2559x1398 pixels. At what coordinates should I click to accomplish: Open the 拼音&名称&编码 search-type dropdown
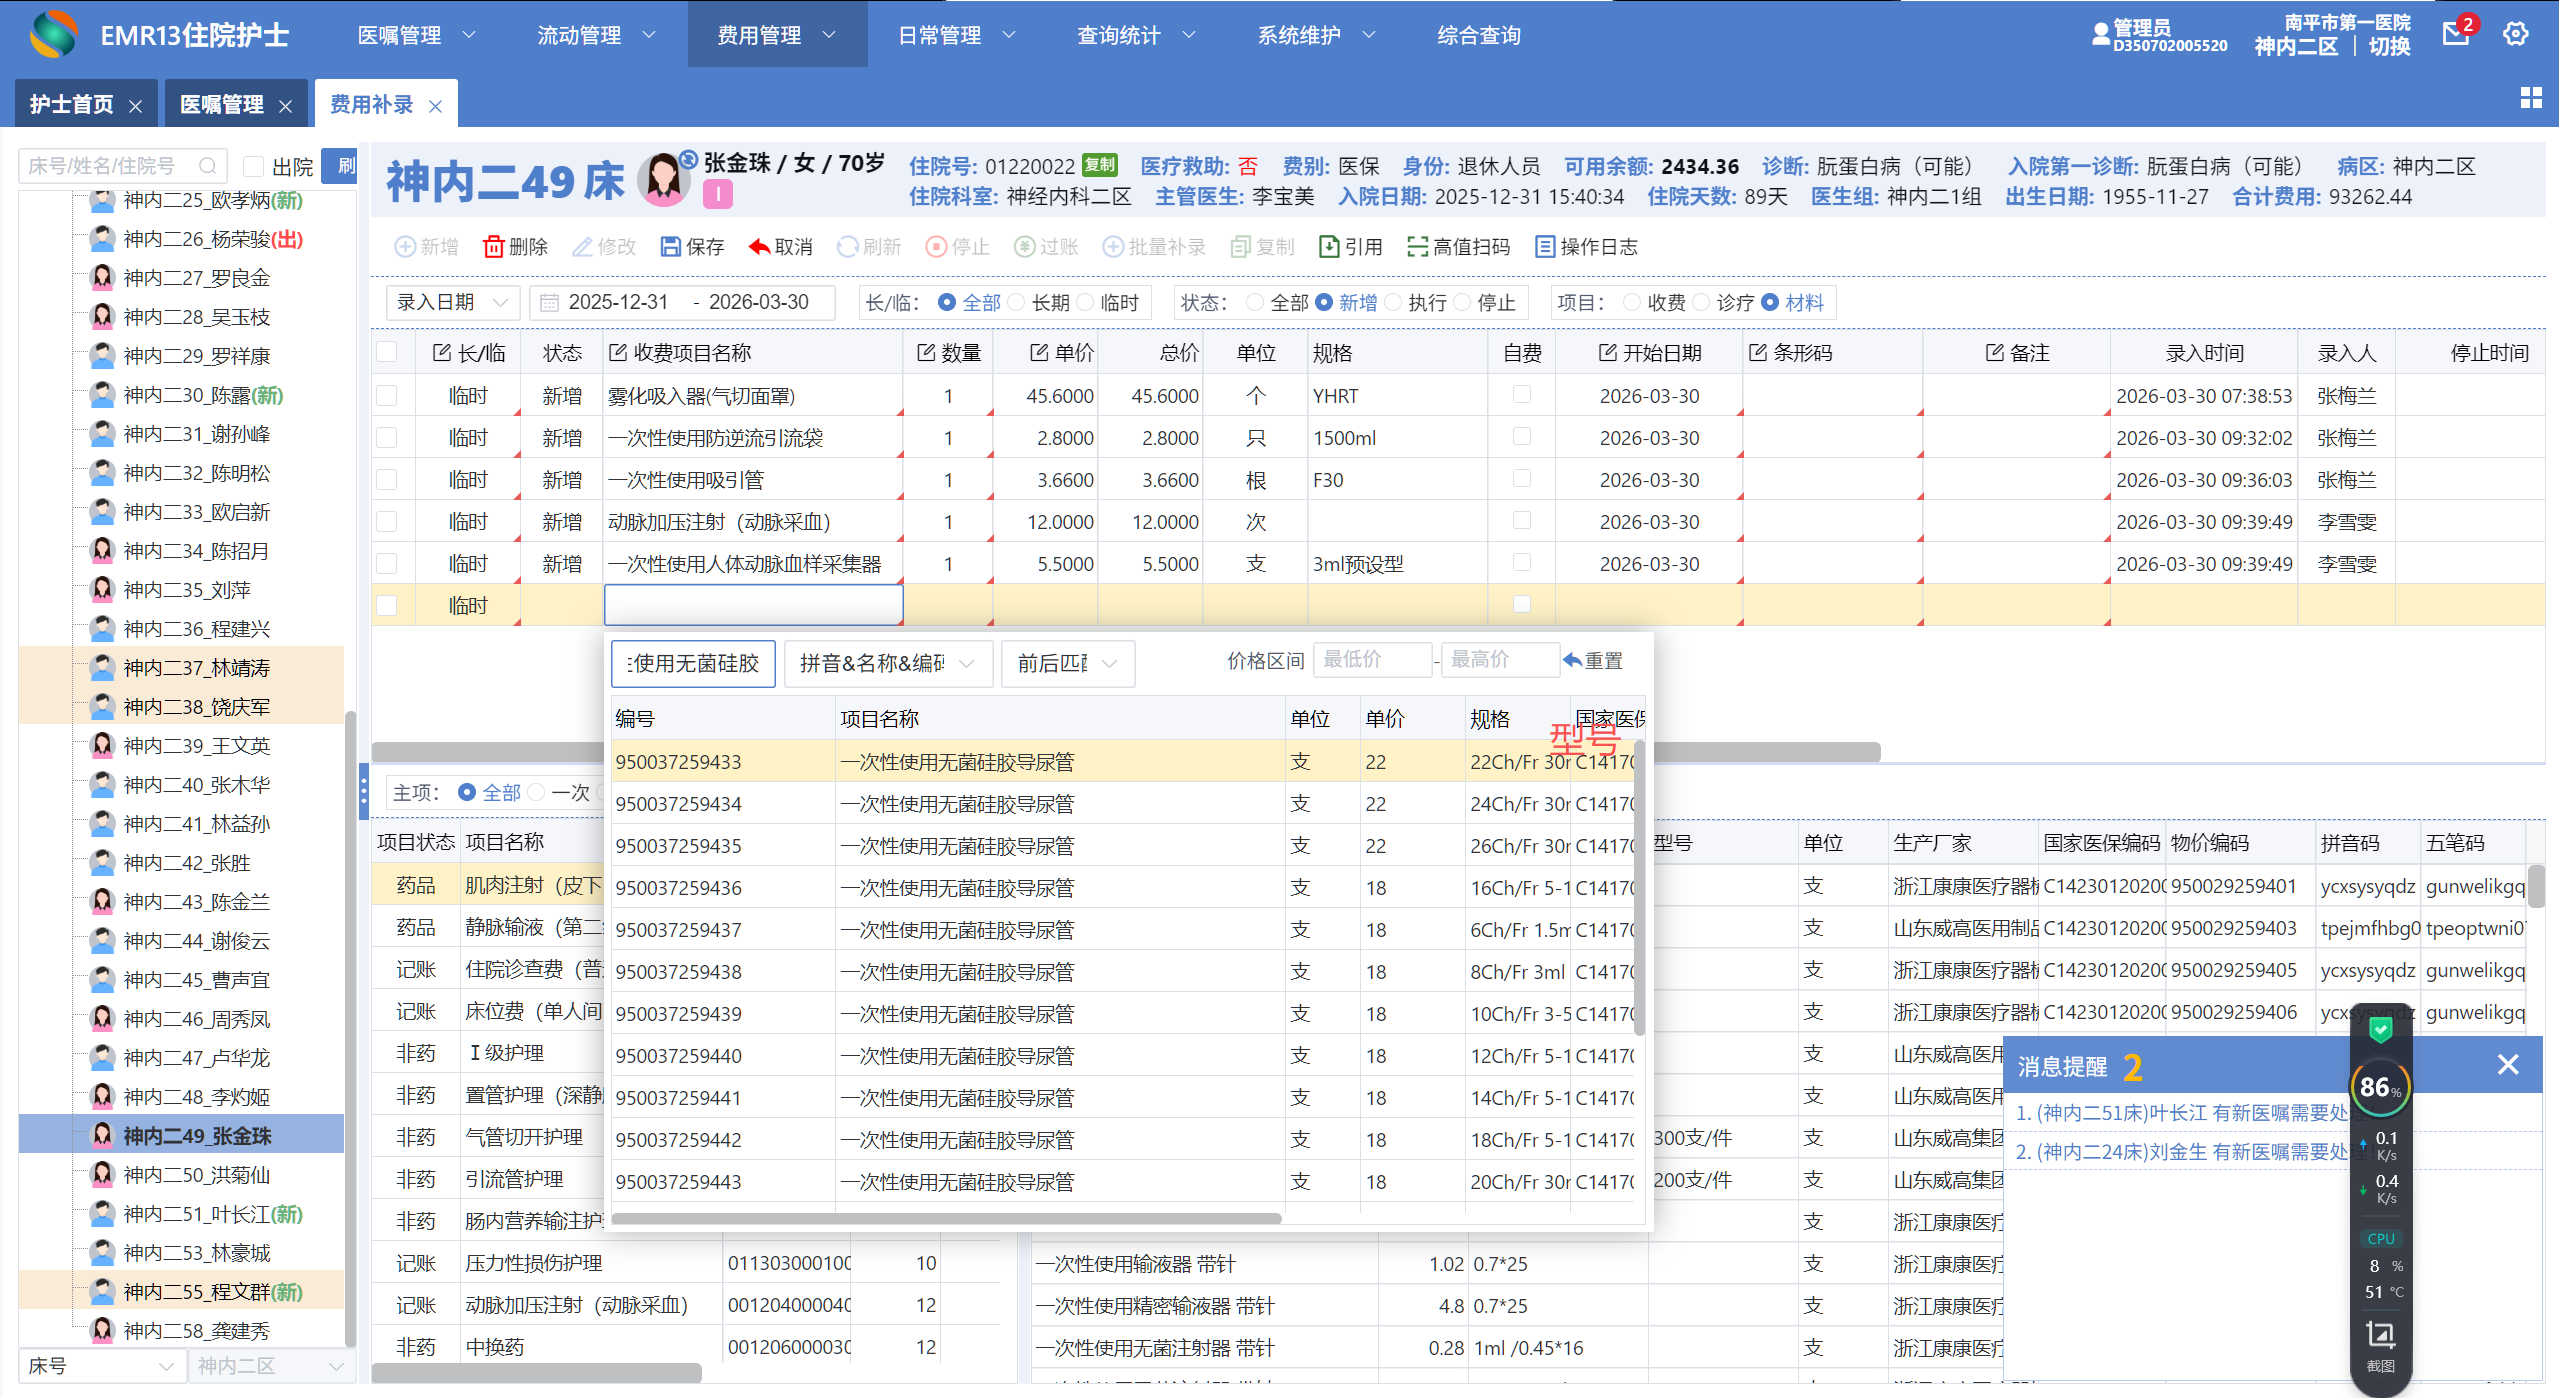coord(887,663)
